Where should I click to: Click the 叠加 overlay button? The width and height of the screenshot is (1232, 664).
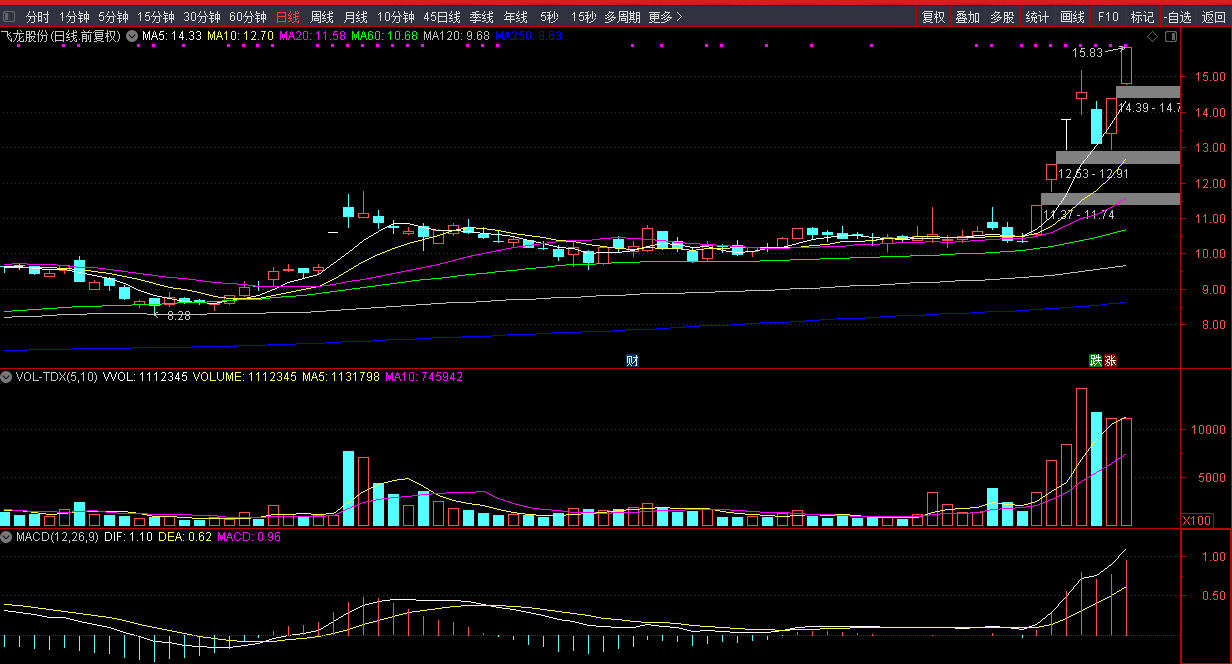click(x=967, y=17)
